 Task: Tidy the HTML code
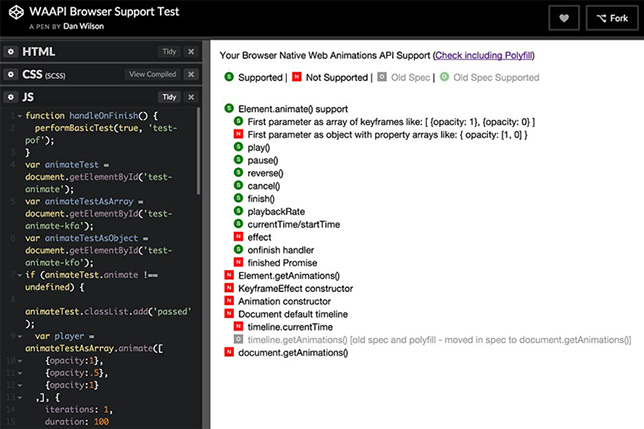169,52
